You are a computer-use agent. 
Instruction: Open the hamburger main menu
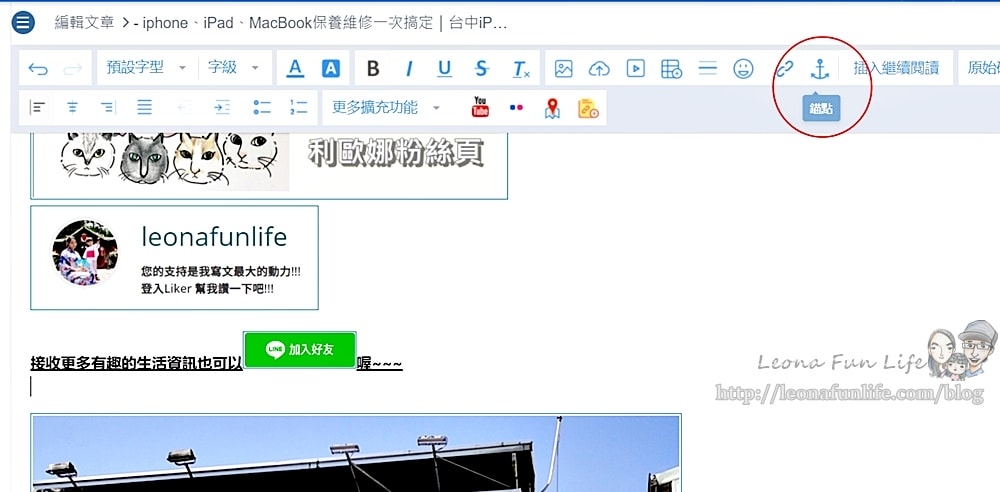coord(23,22)
